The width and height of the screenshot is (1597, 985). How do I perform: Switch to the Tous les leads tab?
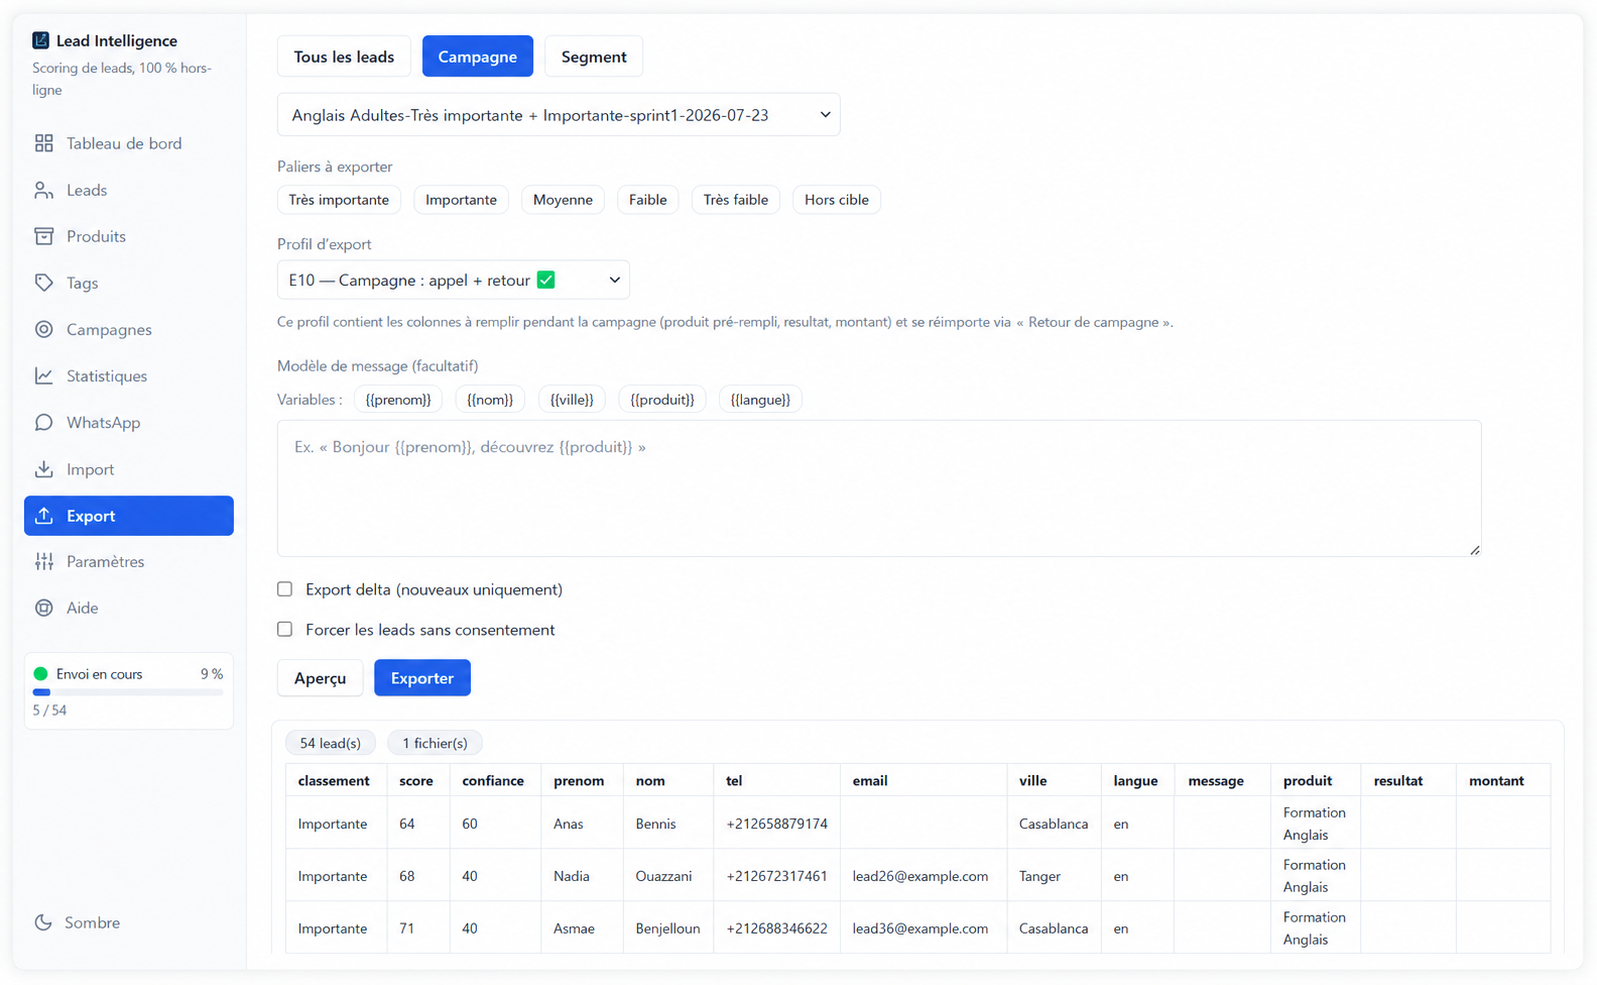click(344, 56)
